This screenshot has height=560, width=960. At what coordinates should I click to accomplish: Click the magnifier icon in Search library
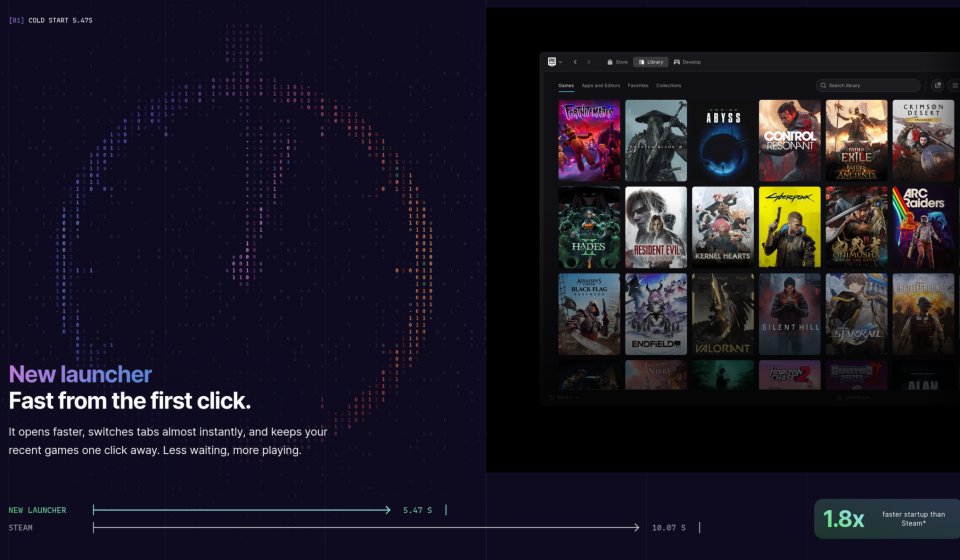click(x=823, y=86)
